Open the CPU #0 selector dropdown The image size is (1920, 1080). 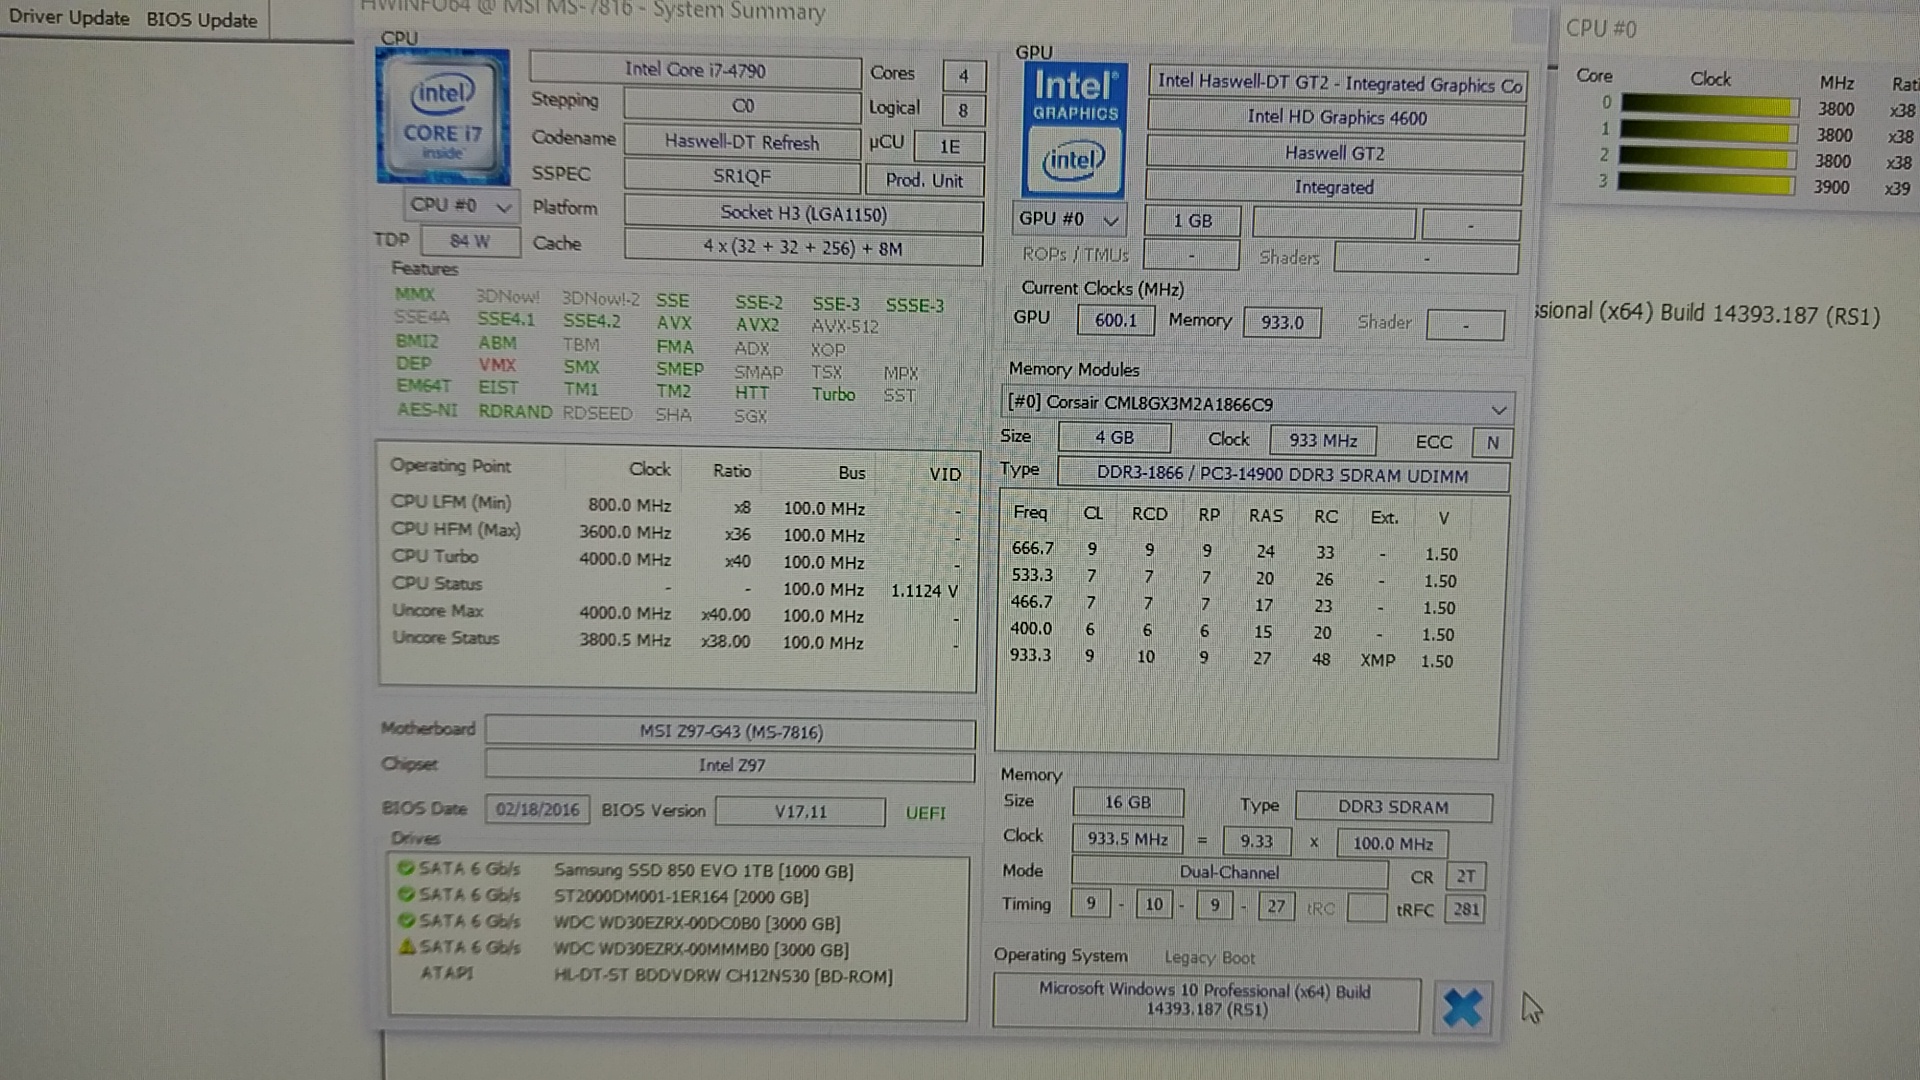[461, 206]
